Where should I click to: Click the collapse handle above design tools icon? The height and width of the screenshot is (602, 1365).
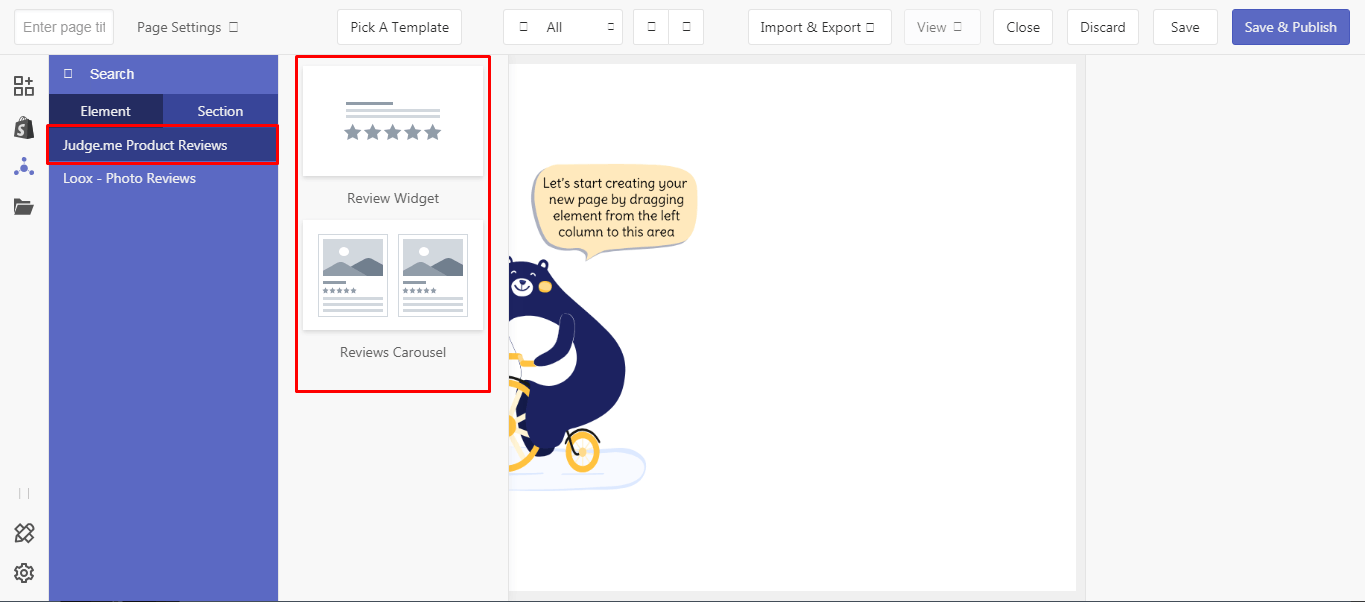click(24, 493)
